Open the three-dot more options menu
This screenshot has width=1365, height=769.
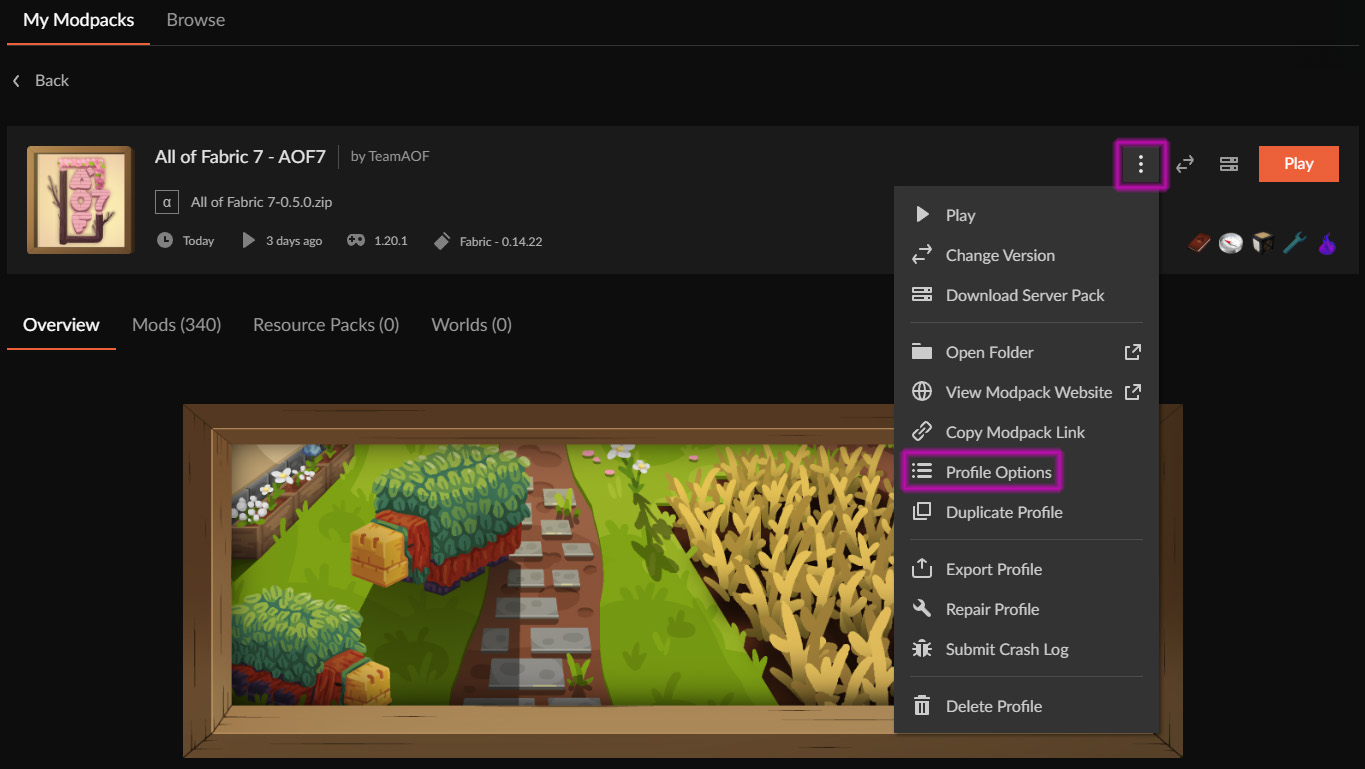click(x=1141, y=164)
